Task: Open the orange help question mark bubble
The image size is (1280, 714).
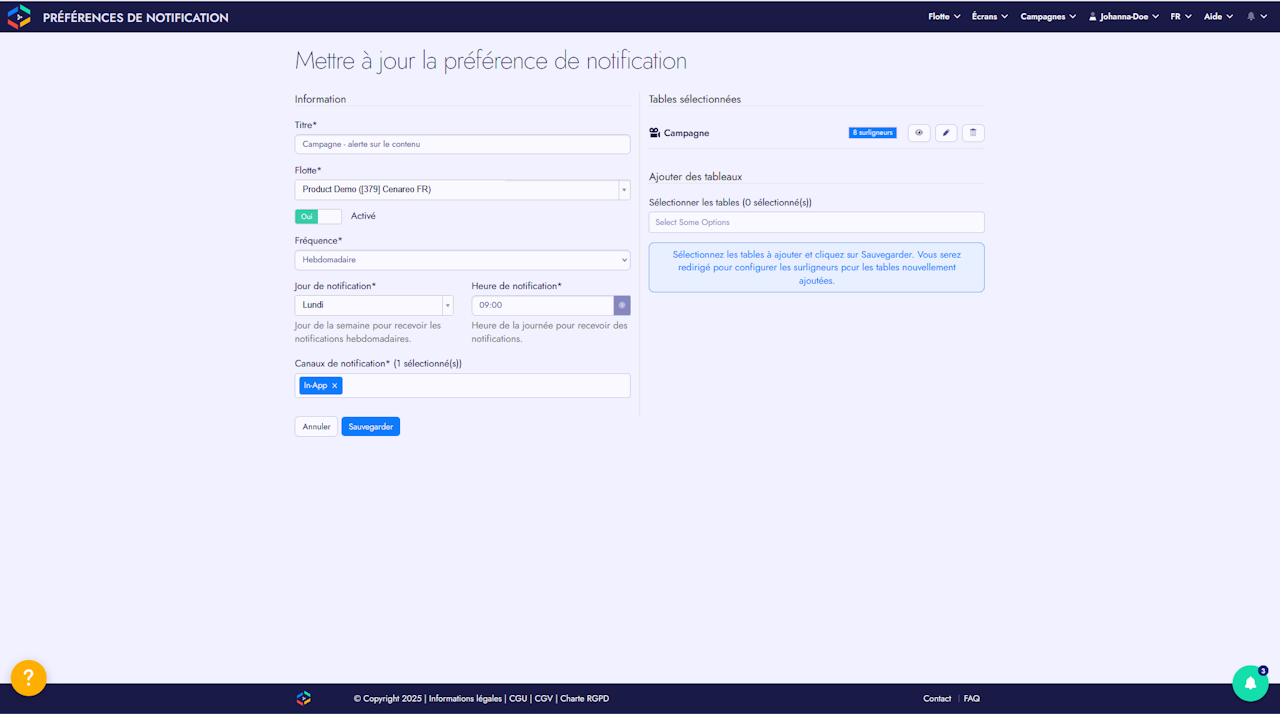Action: [29, 678]
